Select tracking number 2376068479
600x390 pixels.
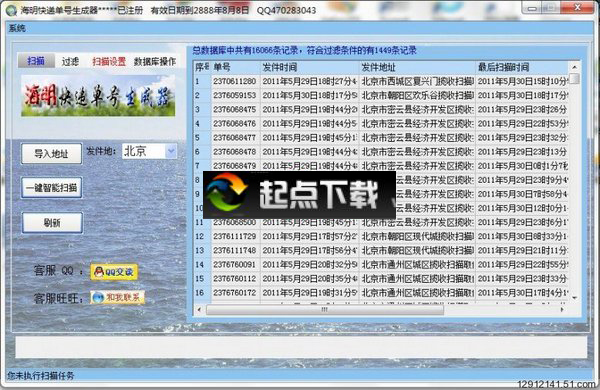[235, 166]
